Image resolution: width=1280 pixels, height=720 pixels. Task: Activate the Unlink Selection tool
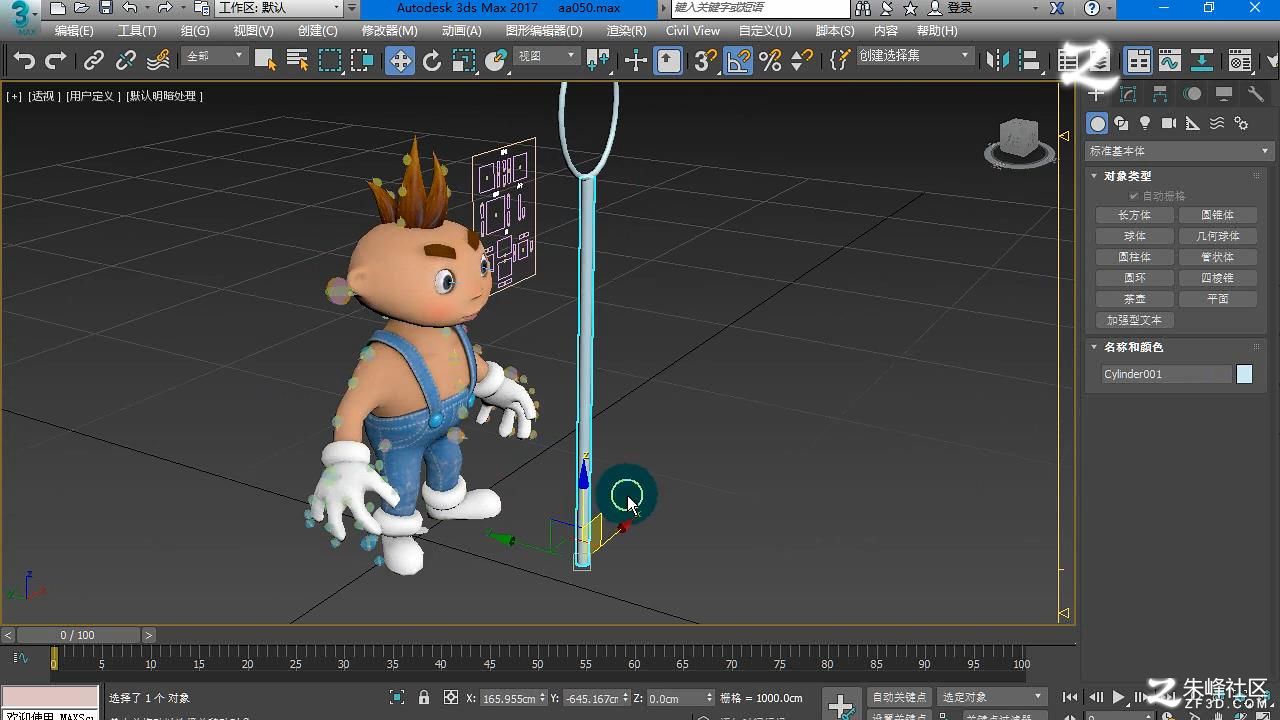click(x=126, y=61)
